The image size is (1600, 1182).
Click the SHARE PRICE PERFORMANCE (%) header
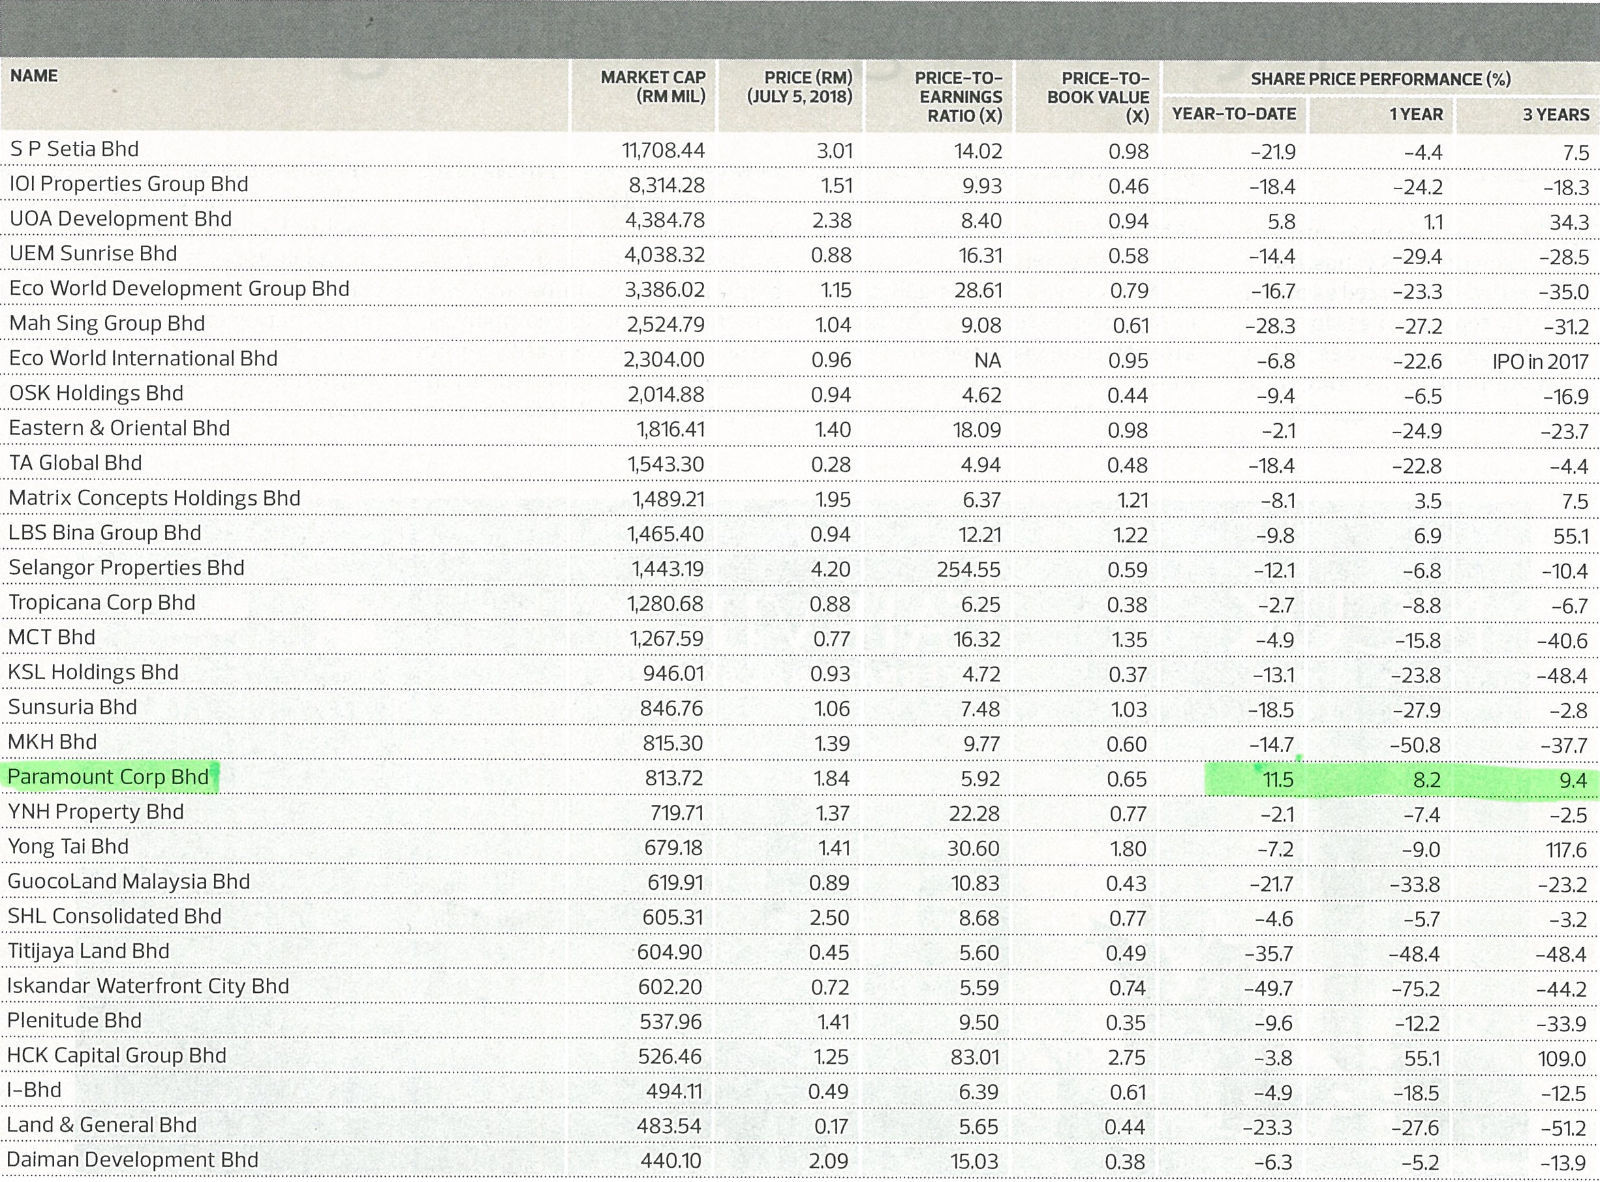(x=1380, y=79)
